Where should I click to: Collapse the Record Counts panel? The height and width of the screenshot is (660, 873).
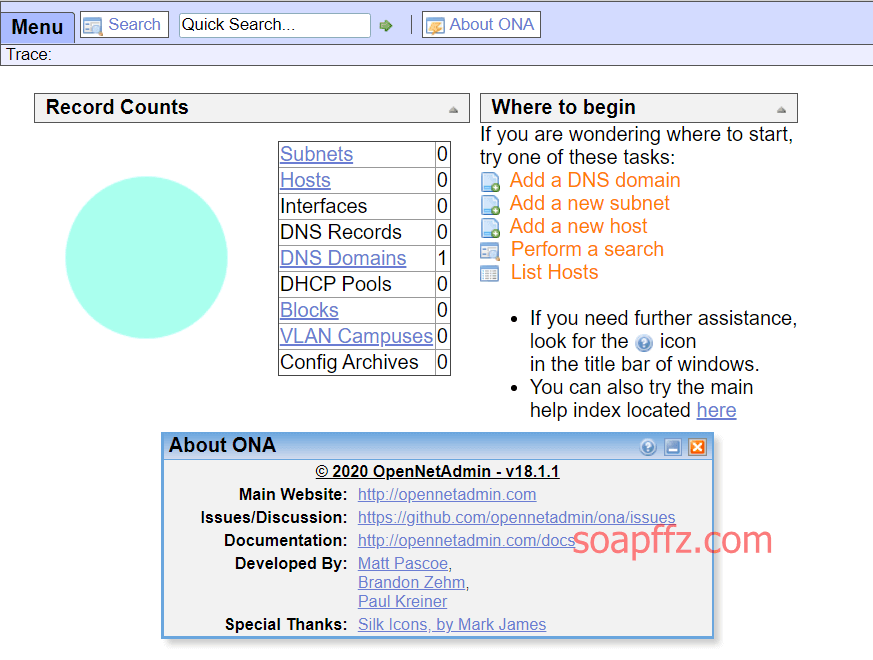[x=453, y=110]
